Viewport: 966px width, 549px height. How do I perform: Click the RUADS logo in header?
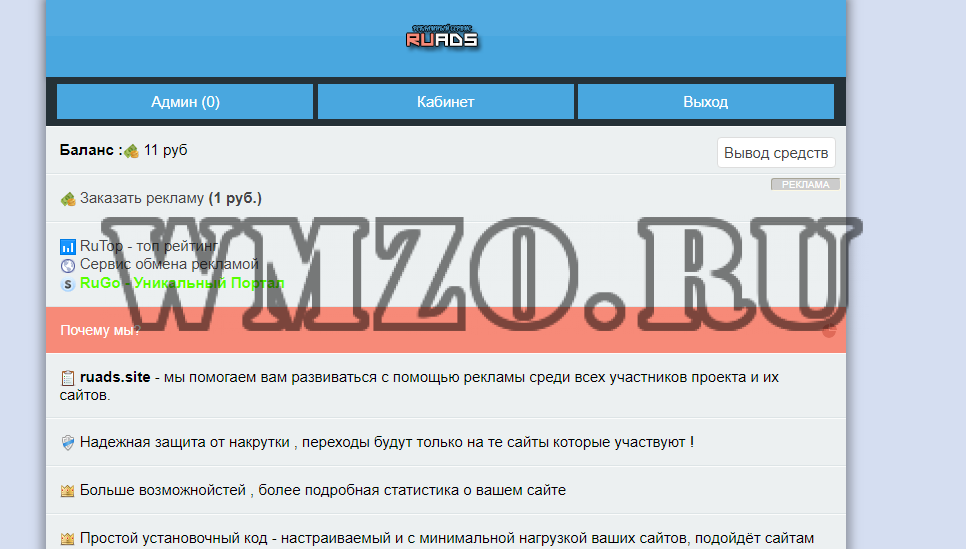[442, 37]
